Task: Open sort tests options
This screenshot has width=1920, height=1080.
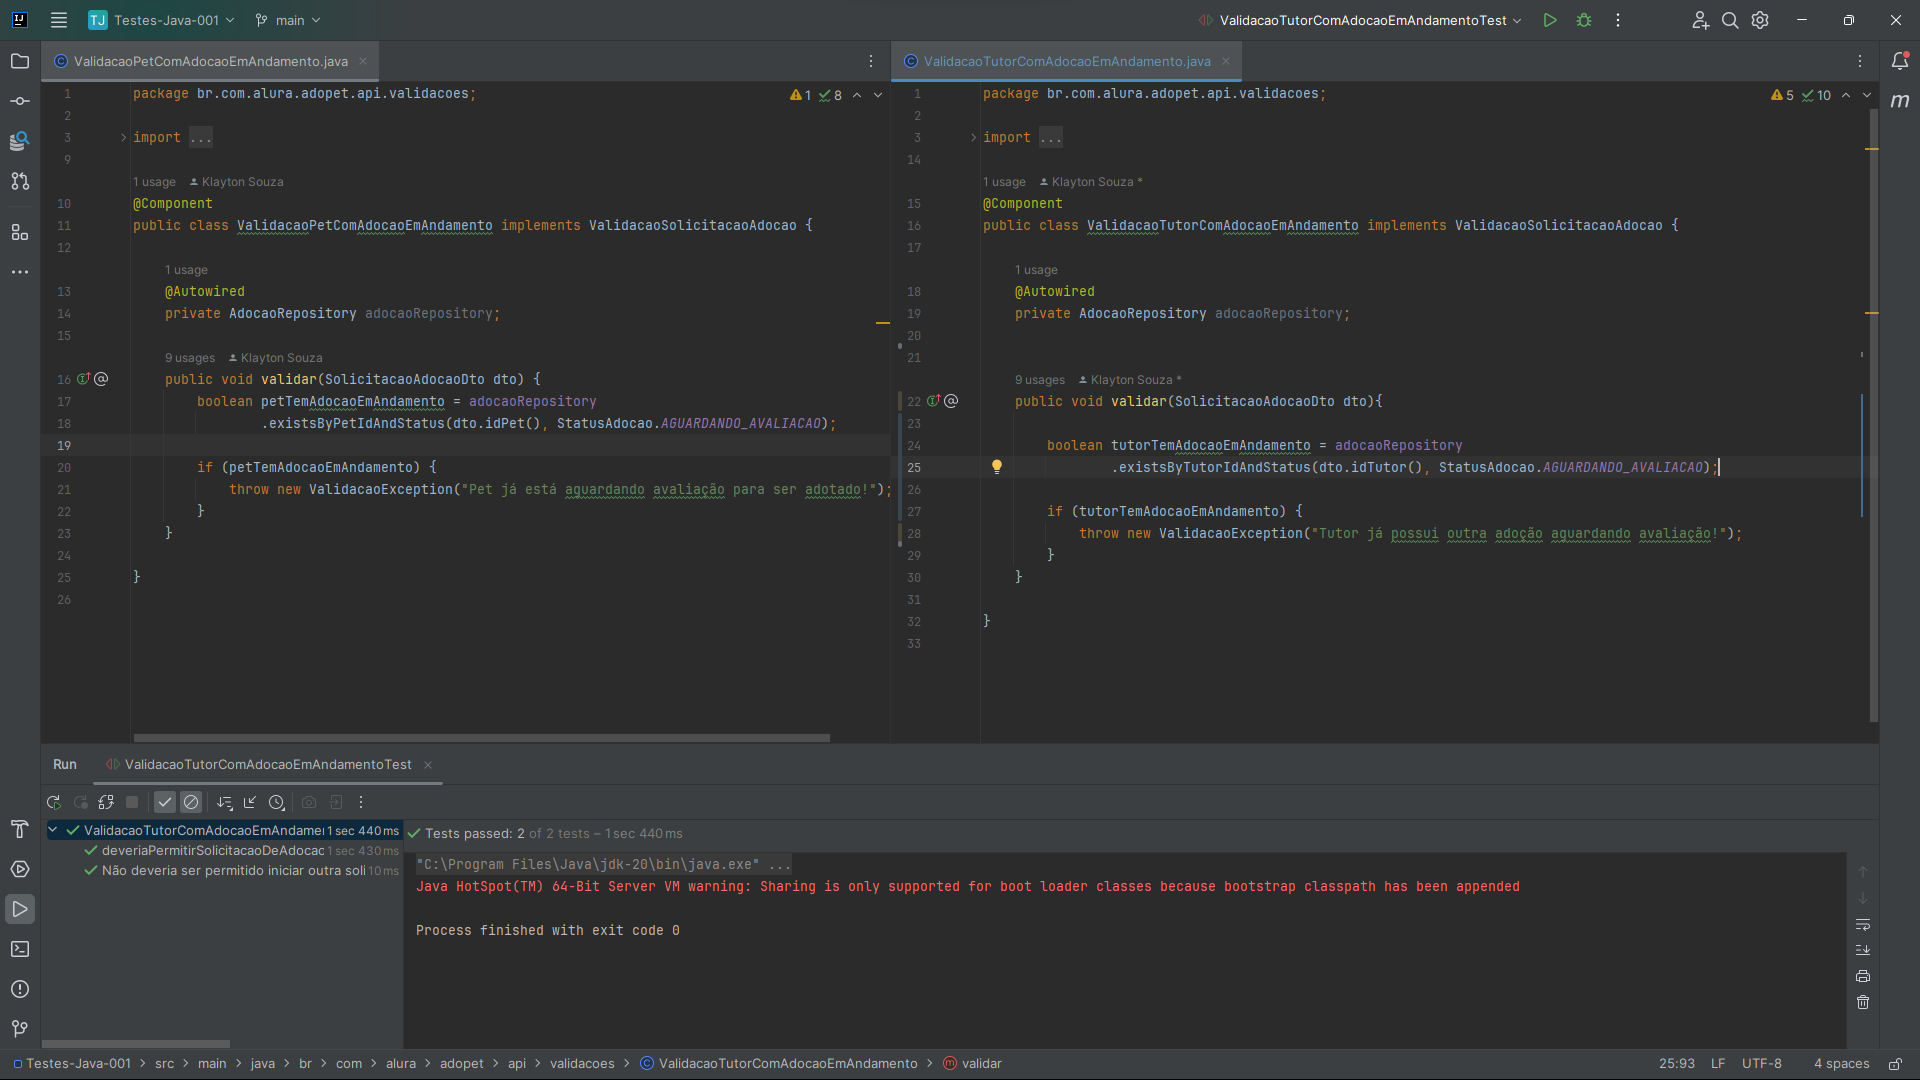Action: pos(224,802)
